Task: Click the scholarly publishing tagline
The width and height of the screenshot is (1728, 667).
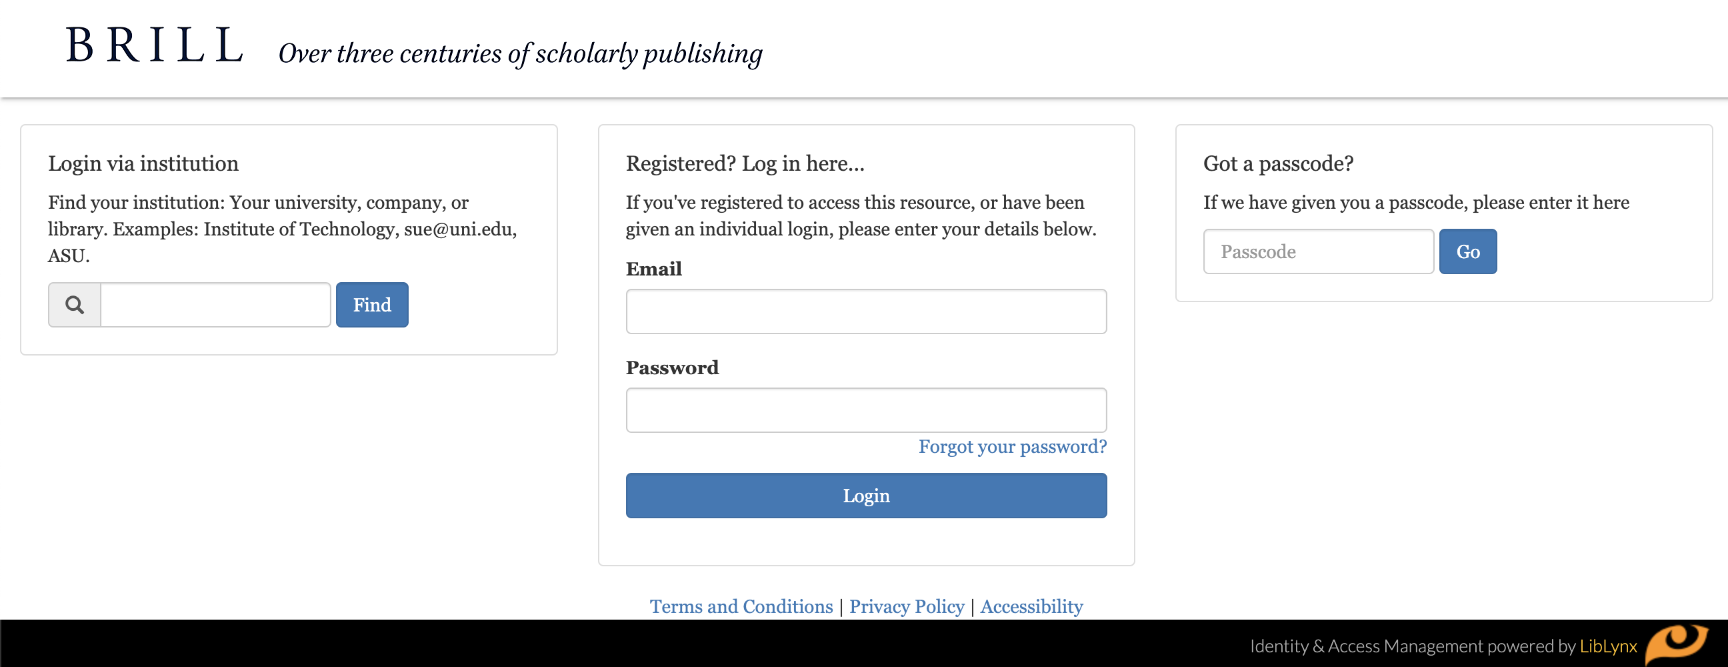Action: pos(520,53)
